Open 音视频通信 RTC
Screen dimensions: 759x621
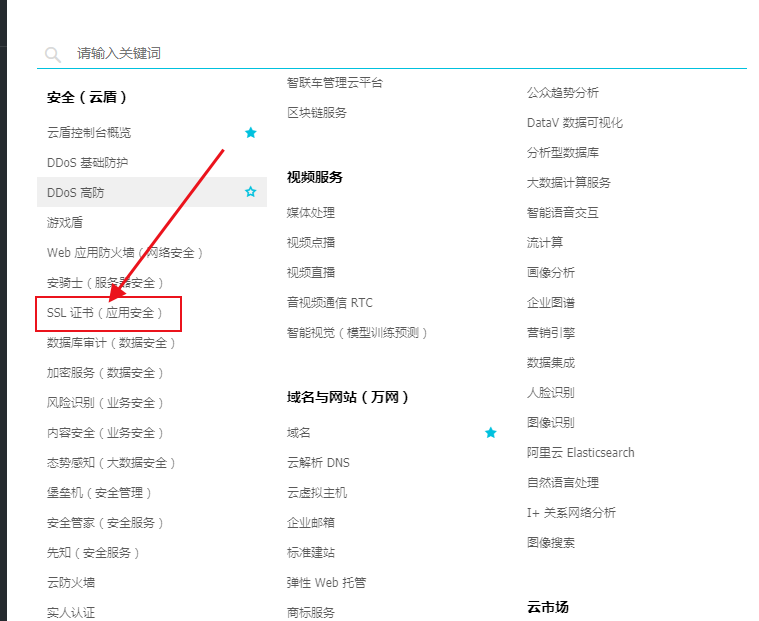point(330,303)
